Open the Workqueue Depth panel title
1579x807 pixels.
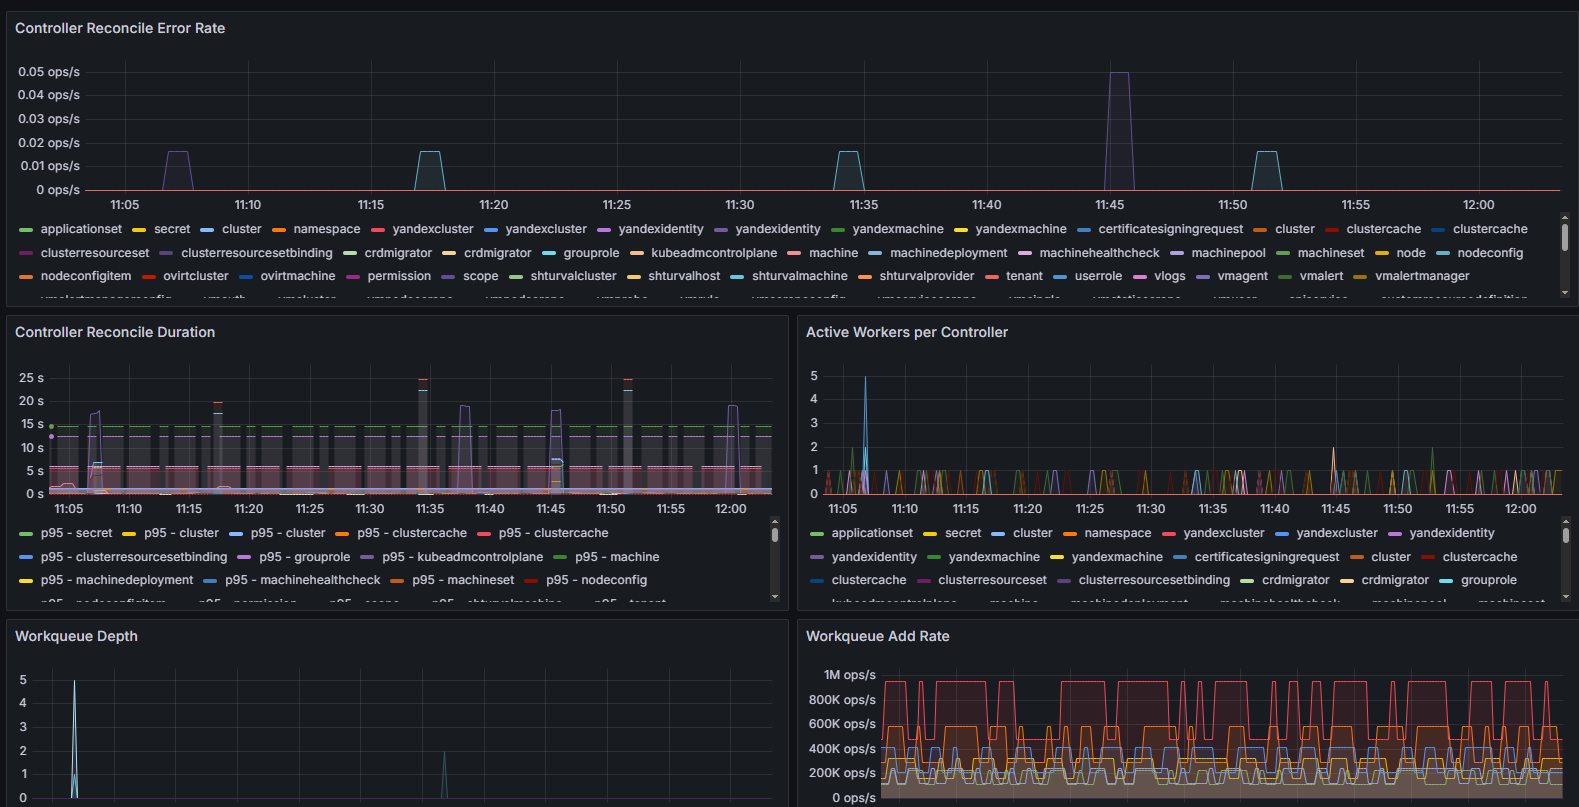pos(76,636)
